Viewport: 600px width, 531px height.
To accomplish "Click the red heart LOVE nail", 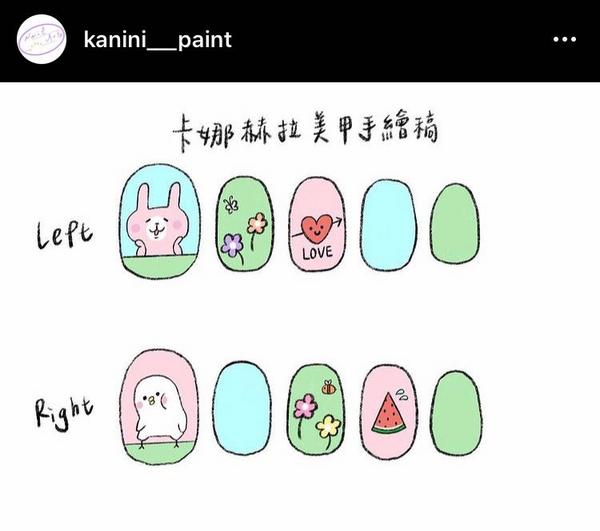I will (x=317, y=224).
